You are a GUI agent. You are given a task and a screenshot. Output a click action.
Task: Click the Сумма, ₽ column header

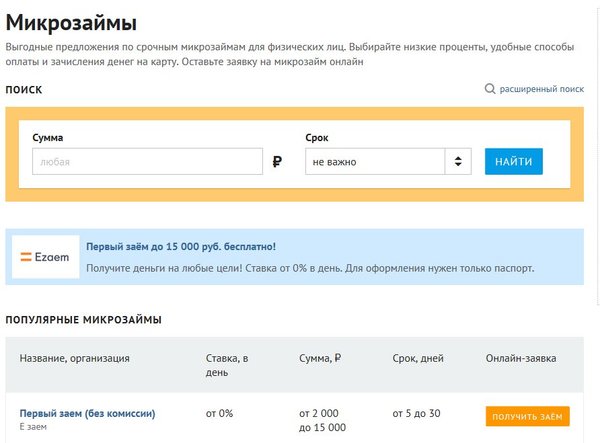click(320, 358)
